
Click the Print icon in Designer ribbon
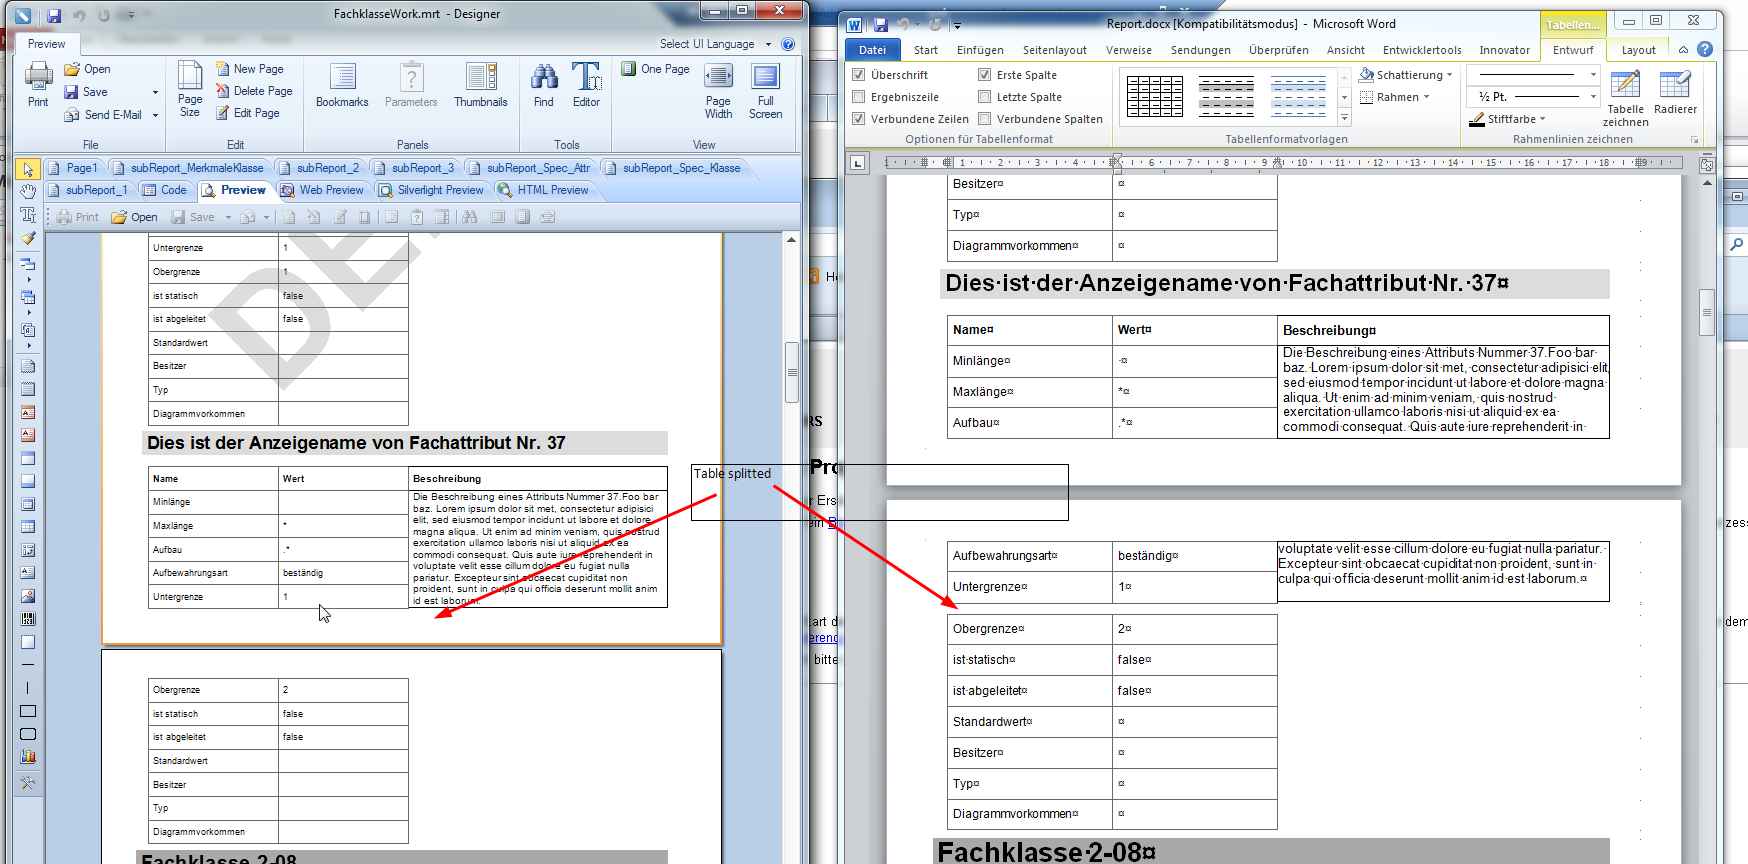coord(38,85)
